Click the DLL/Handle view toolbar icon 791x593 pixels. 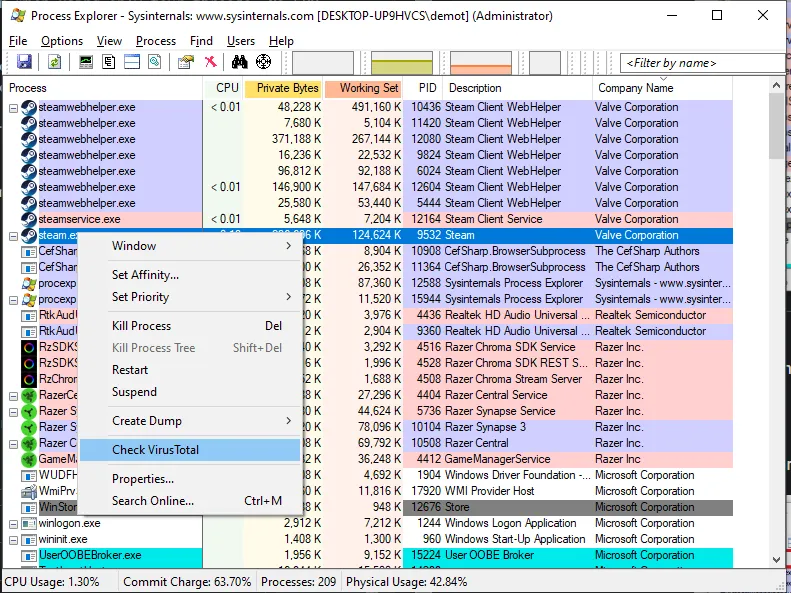click(x=155, y=62)
